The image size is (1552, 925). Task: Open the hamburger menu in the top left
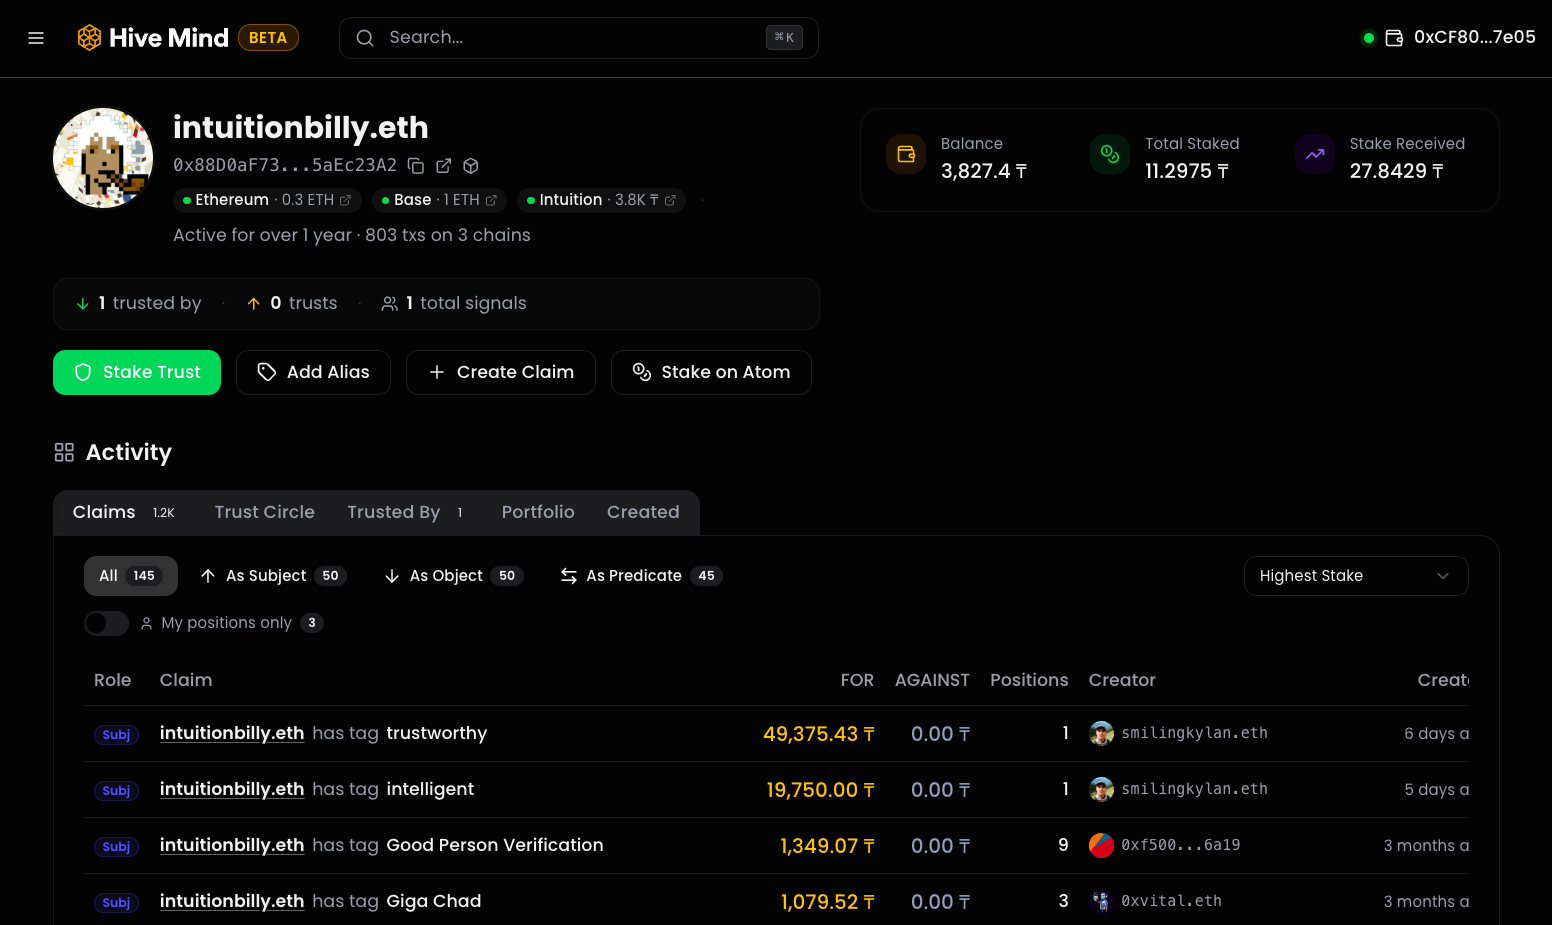click(36, 37)
